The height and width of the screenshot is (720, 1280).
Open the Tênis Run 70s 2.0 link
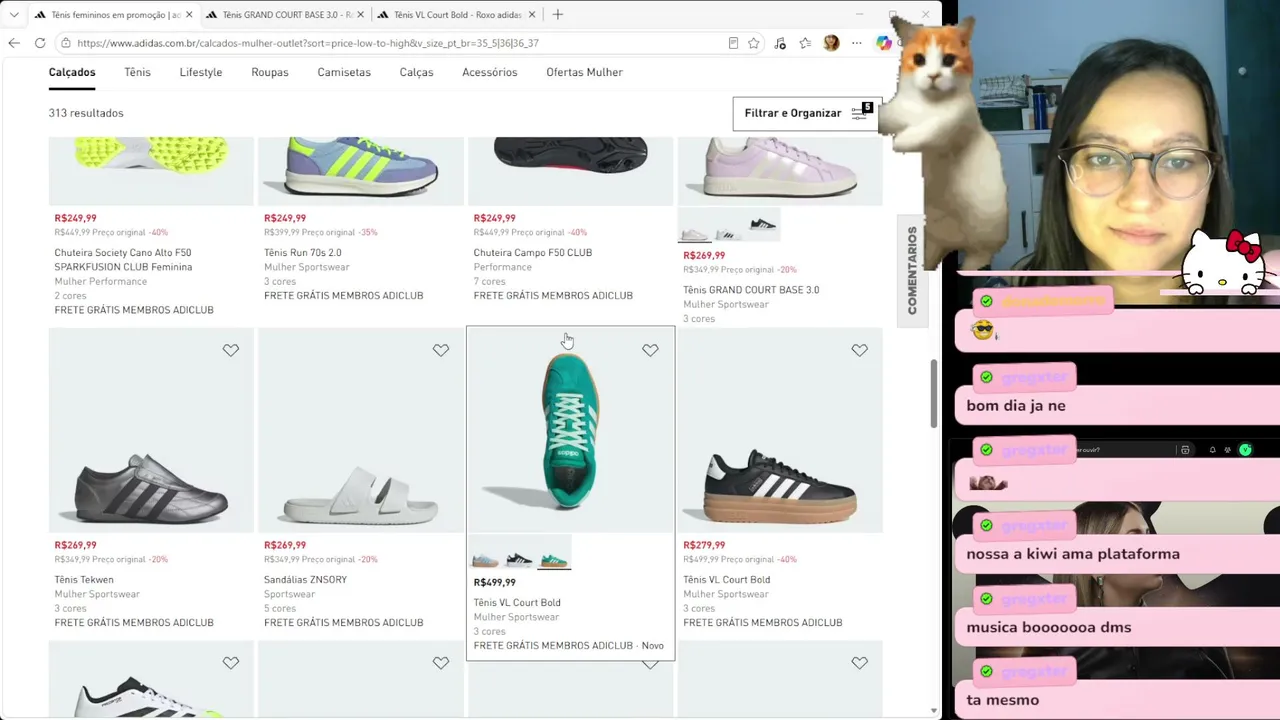pyautogui.click(x=303, y=253)
